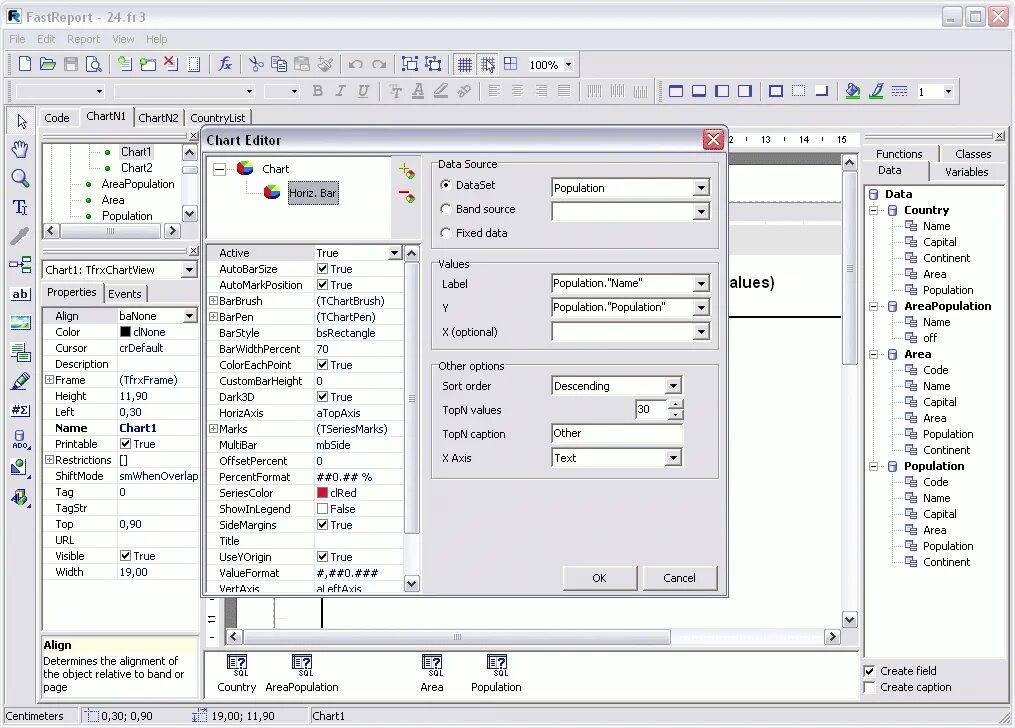Enable the Create caption checkbox

[871, 687]
